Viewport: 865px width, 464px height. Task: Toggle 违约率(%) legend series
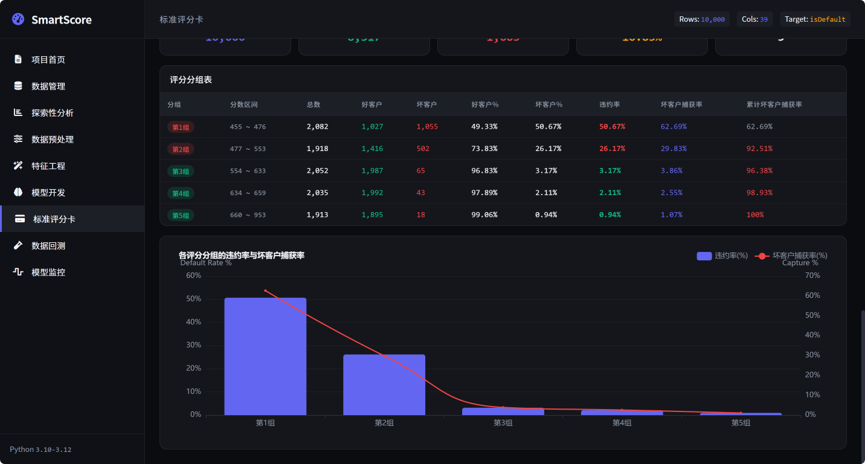click(722, 255)
